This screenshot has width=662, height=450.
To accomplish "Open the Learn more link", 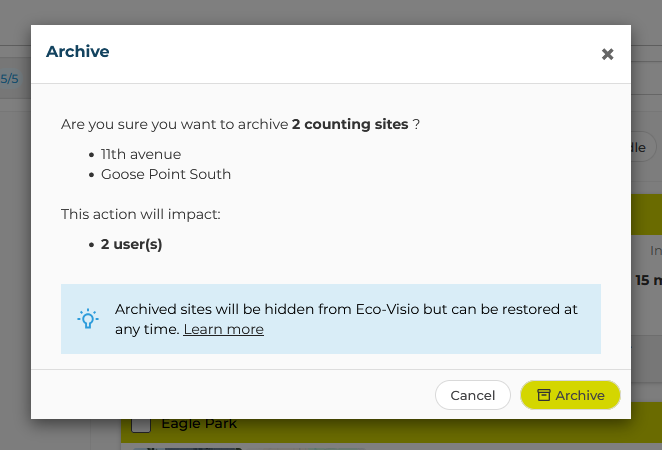I will (223, 329).
